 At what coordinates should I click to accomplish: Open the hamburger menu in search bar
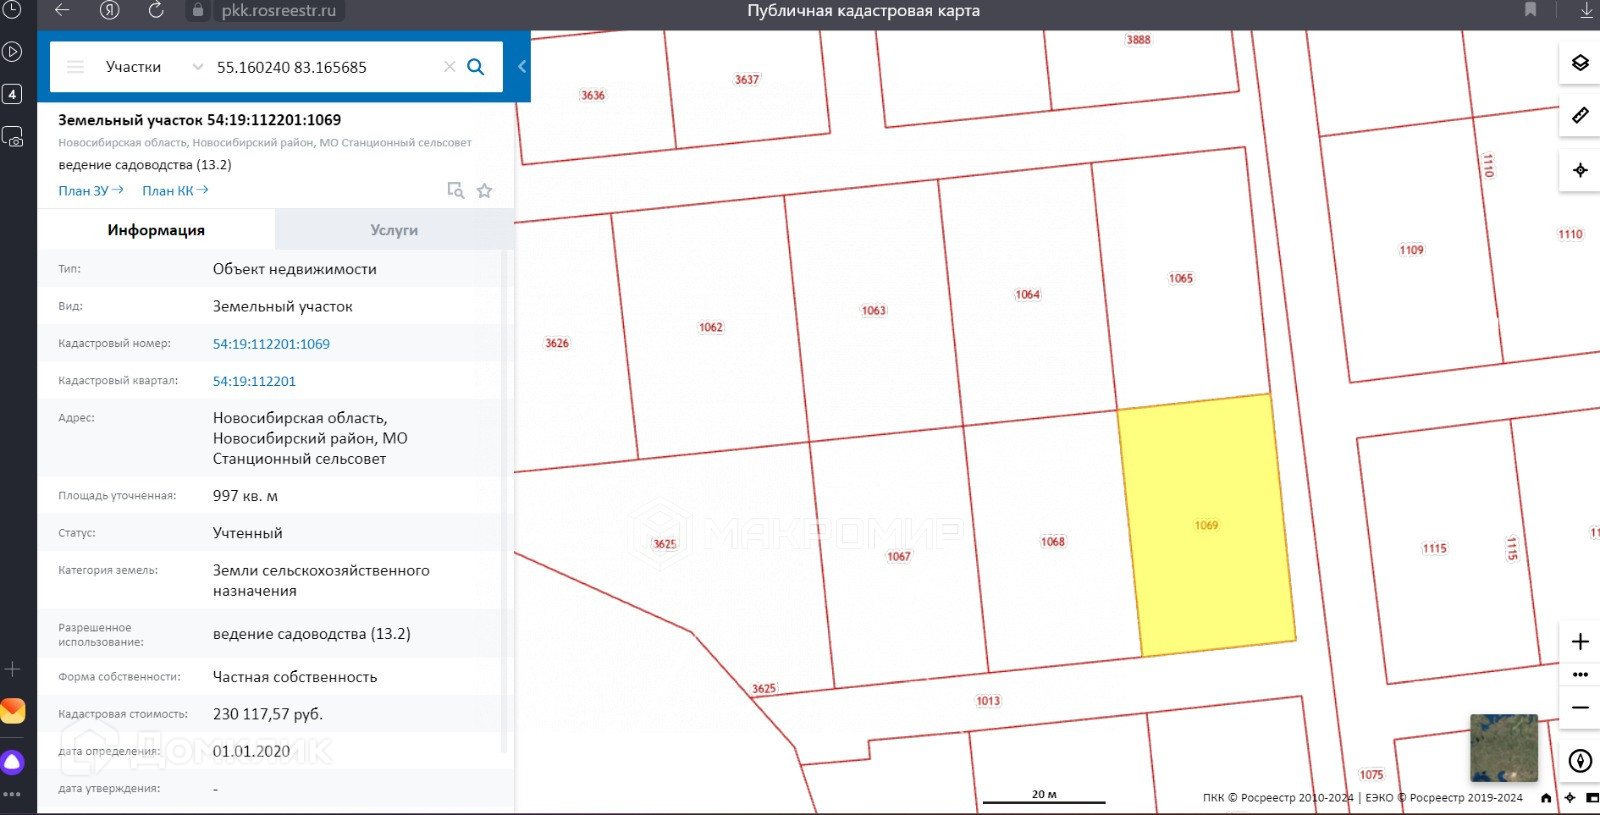tap(75, 67)
